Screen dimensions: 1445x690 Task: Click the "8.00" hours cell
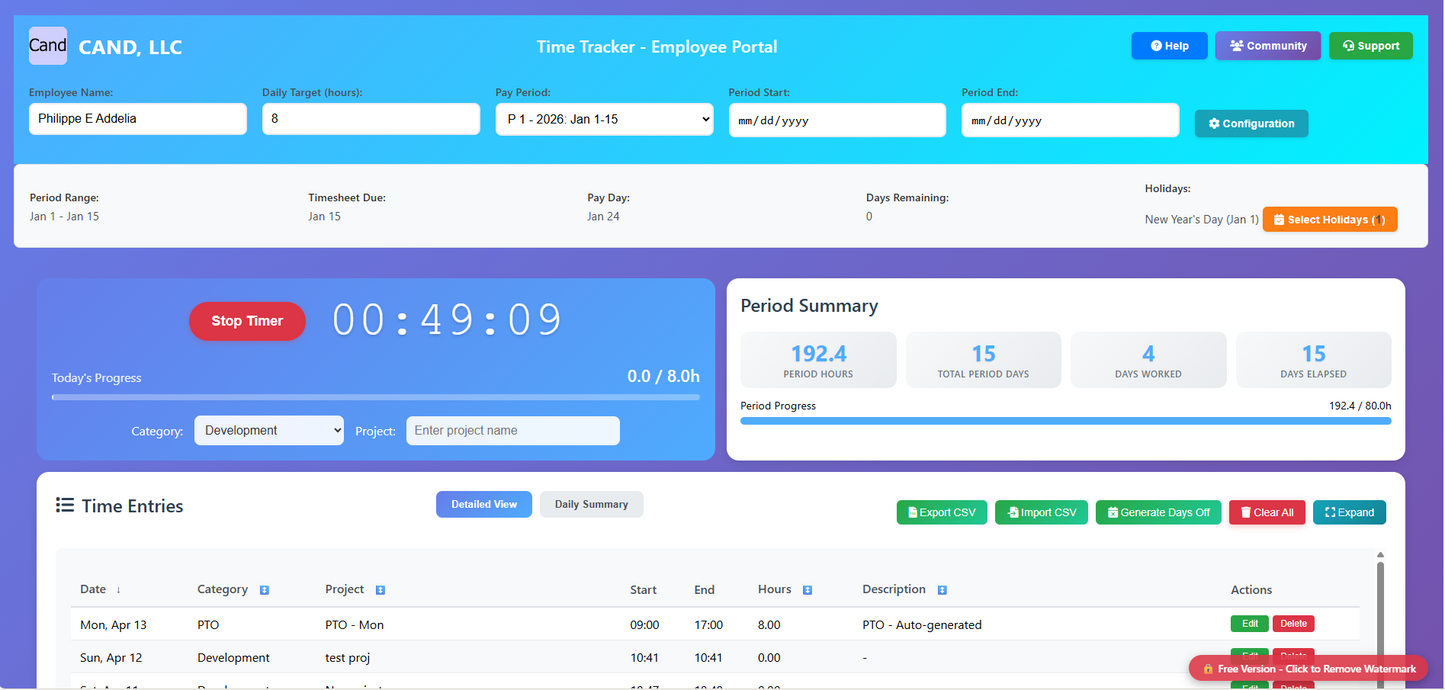[769, 625]
